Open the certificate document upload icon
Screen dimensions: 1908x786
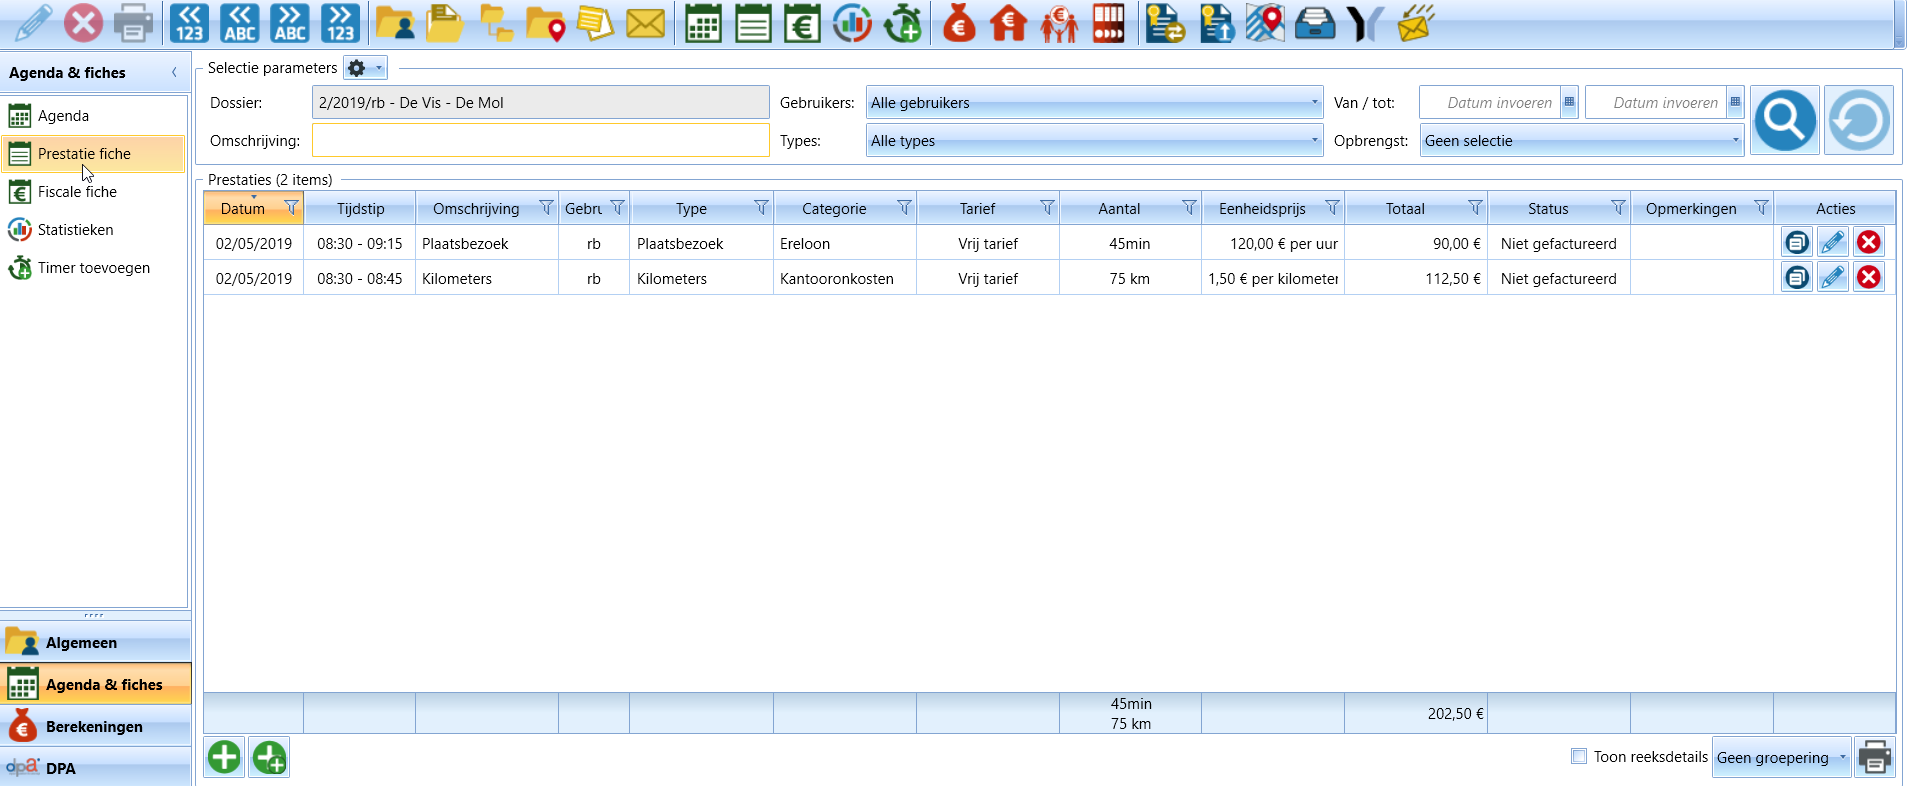click(x=1216, y=23)
